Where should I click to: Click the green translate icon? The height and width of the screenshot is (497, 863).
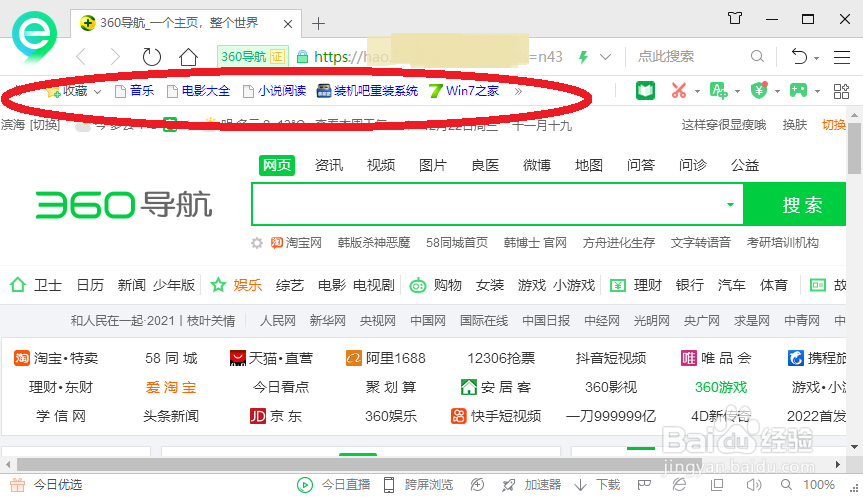point(718,91)
